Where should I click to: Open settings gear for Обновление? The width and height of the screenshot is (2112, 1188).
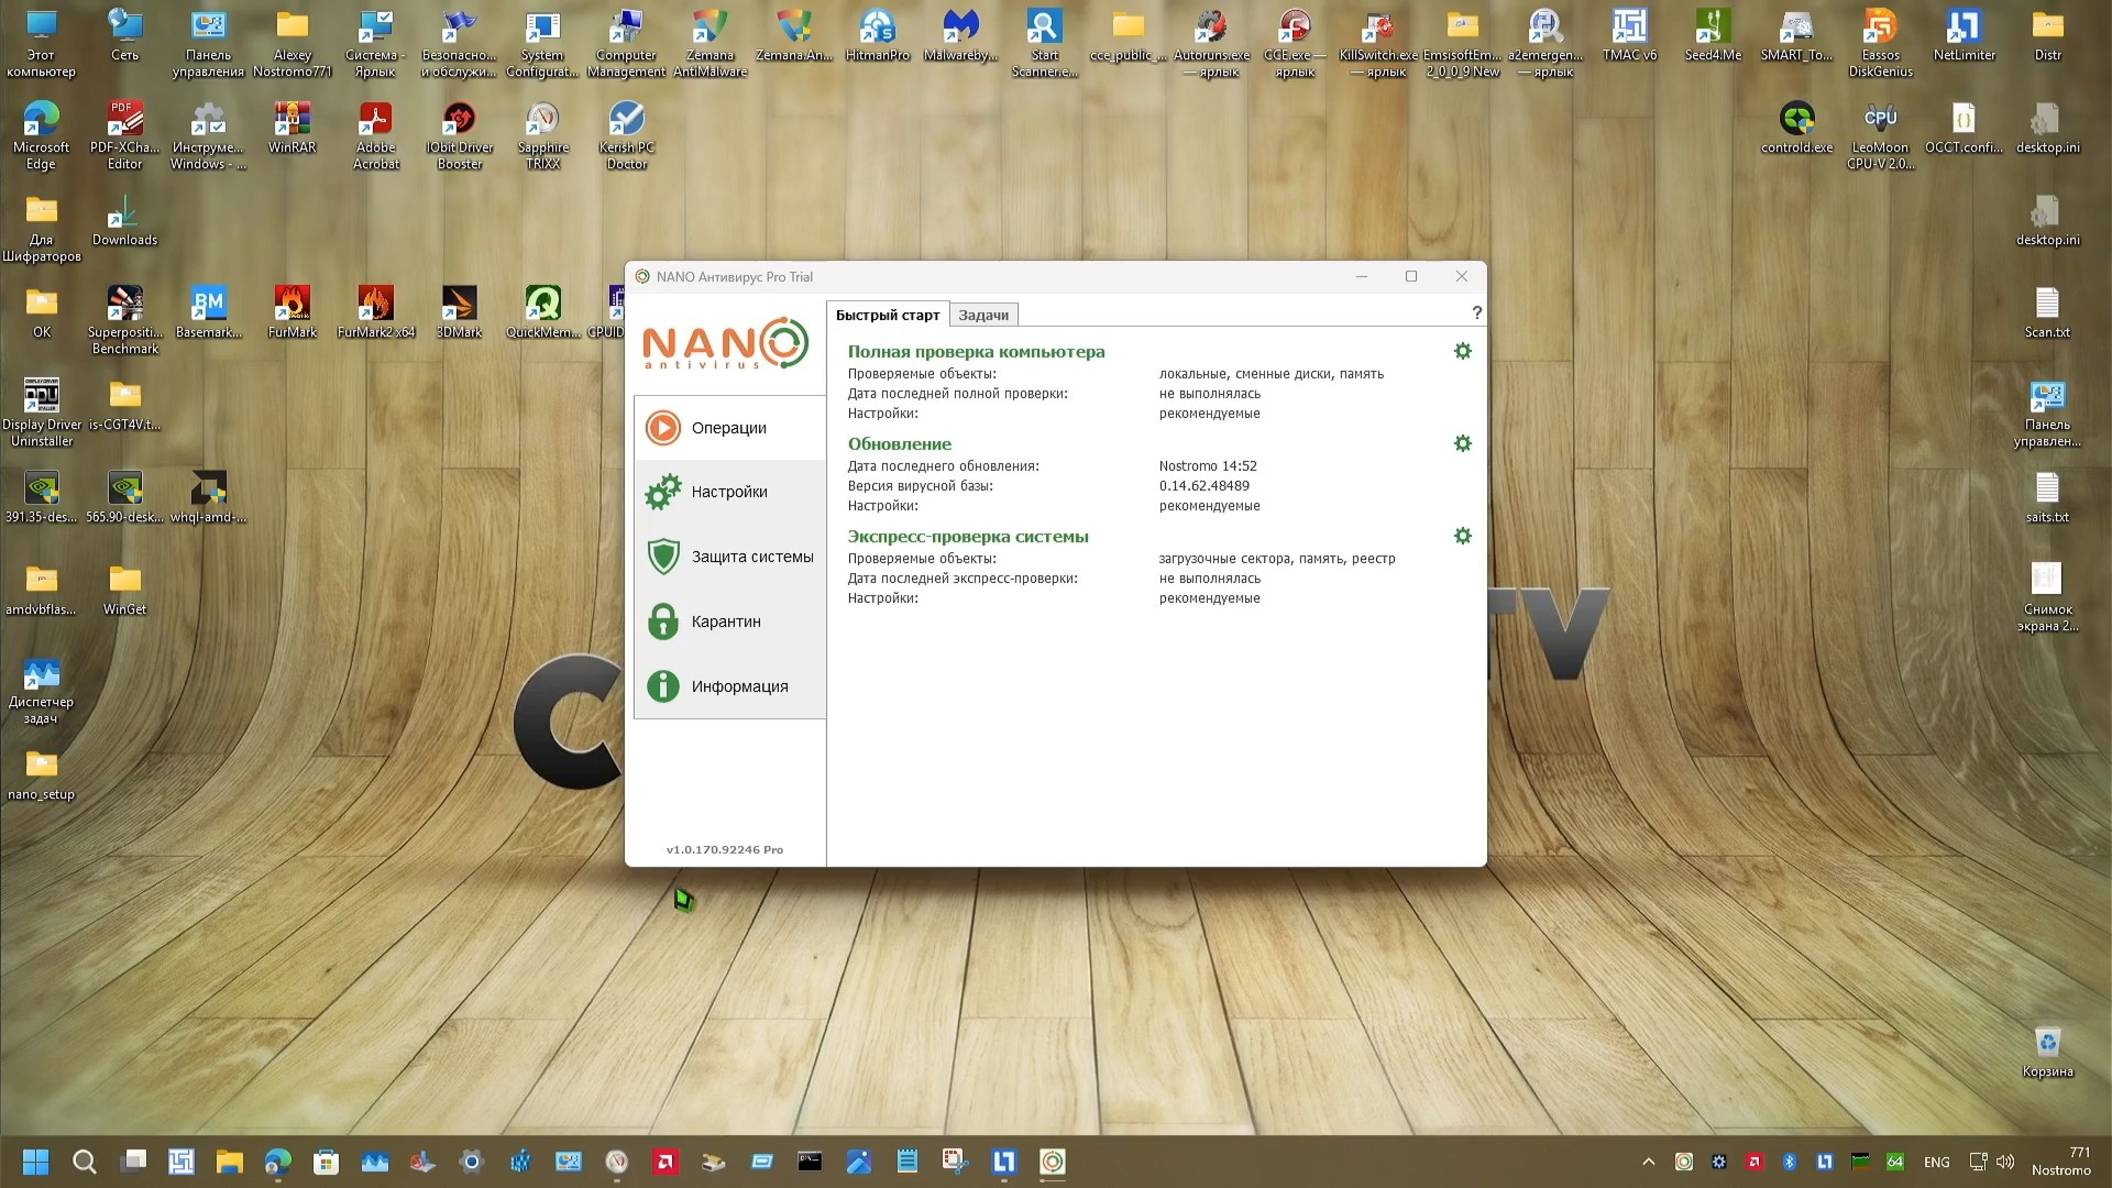point(1463,443)
